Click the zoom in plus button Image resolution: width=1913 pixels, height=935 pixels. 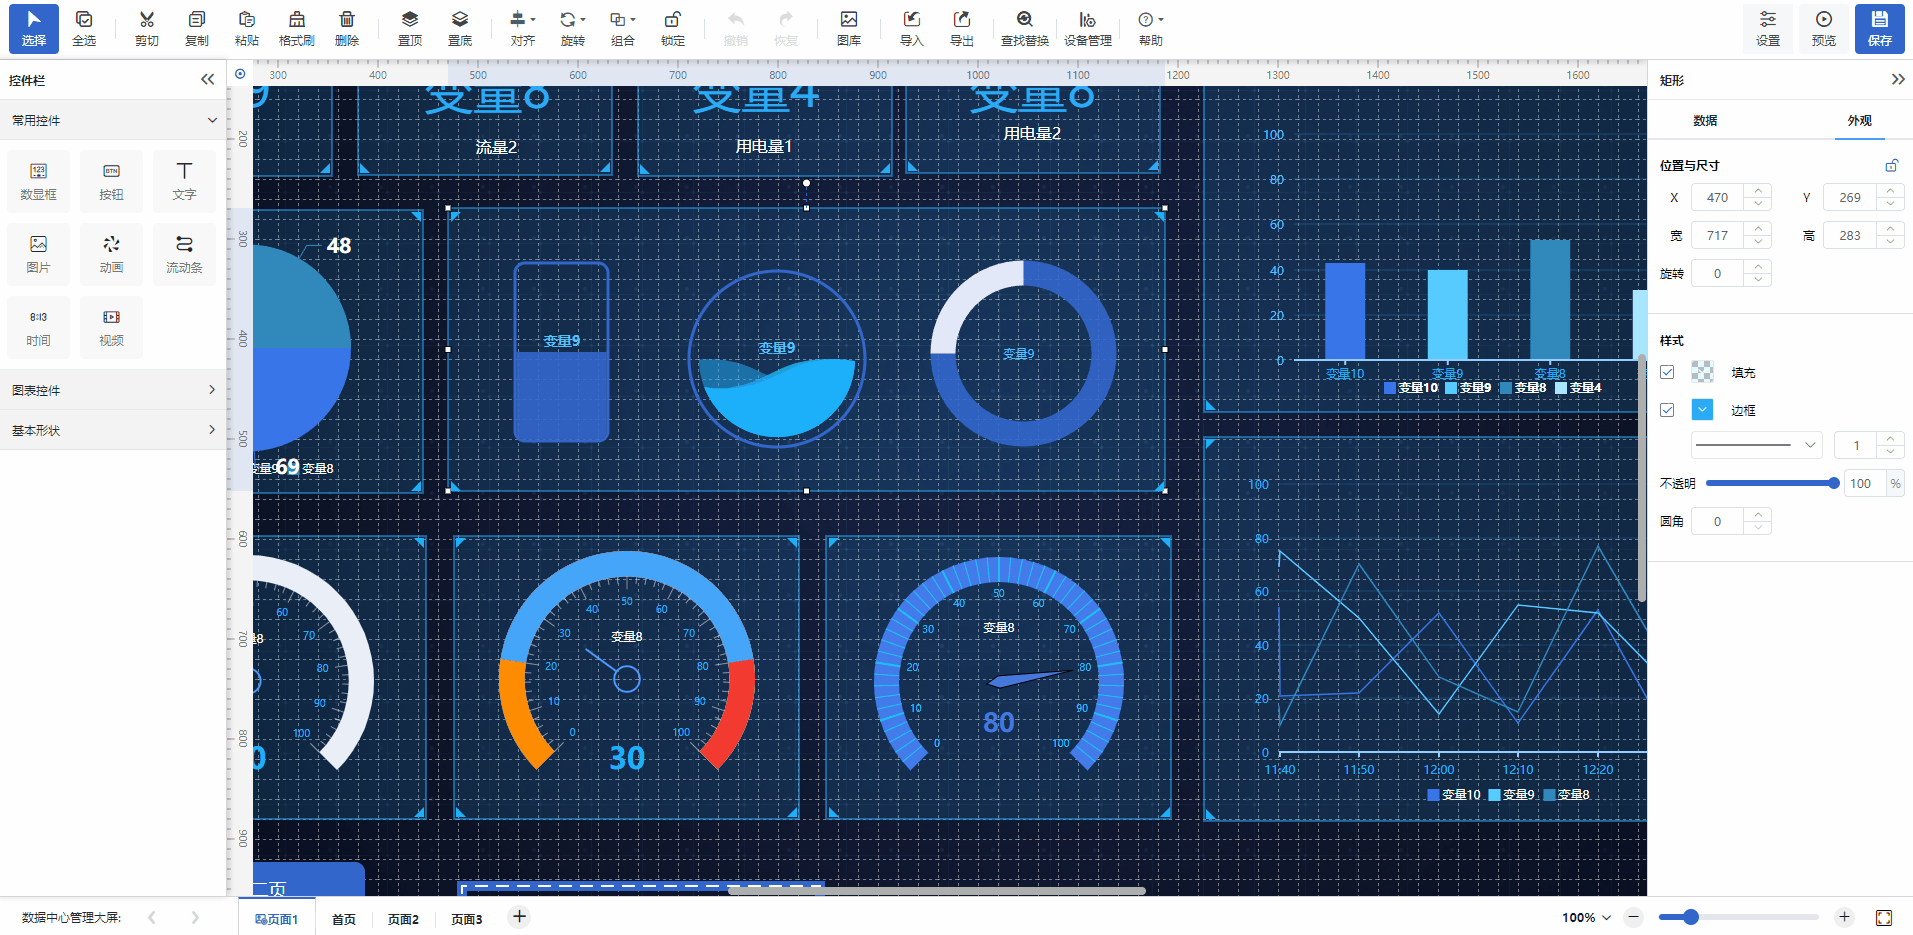coord(1844,917)
